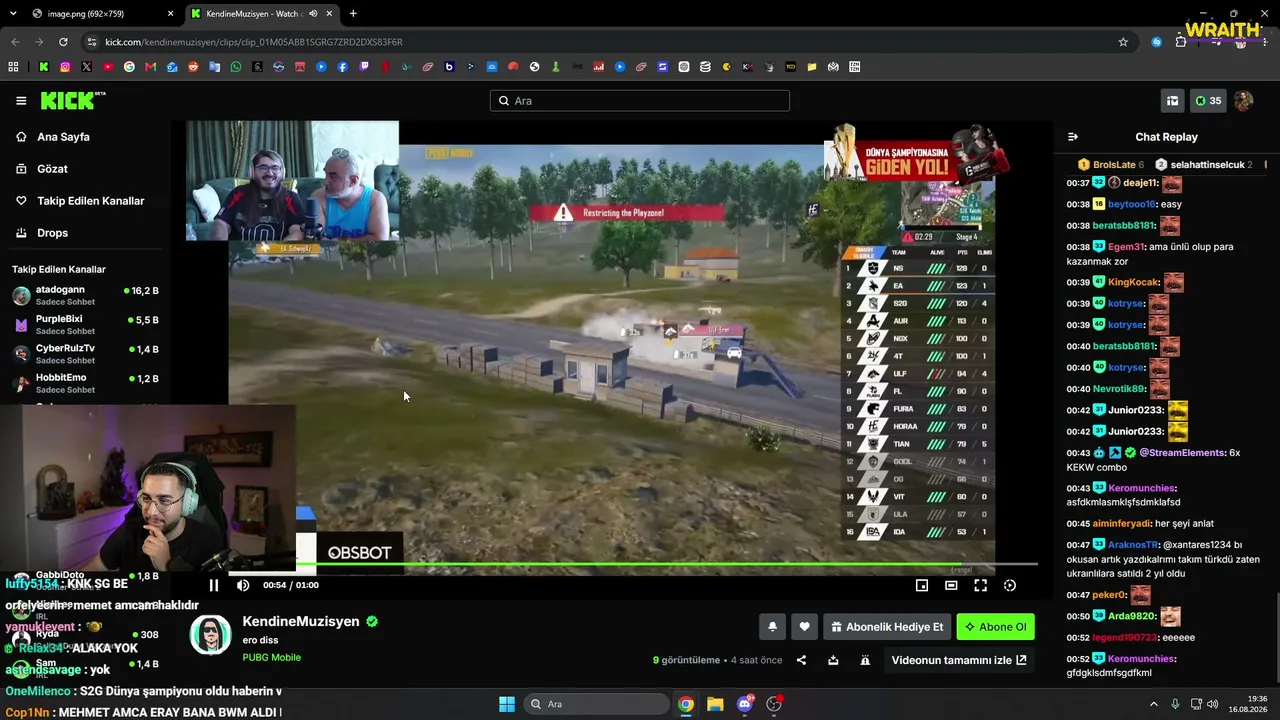This screenshot has height=720, width=1280.
Task: Open KendineMuzisyen channel avatar
Action: click(211, 635)
